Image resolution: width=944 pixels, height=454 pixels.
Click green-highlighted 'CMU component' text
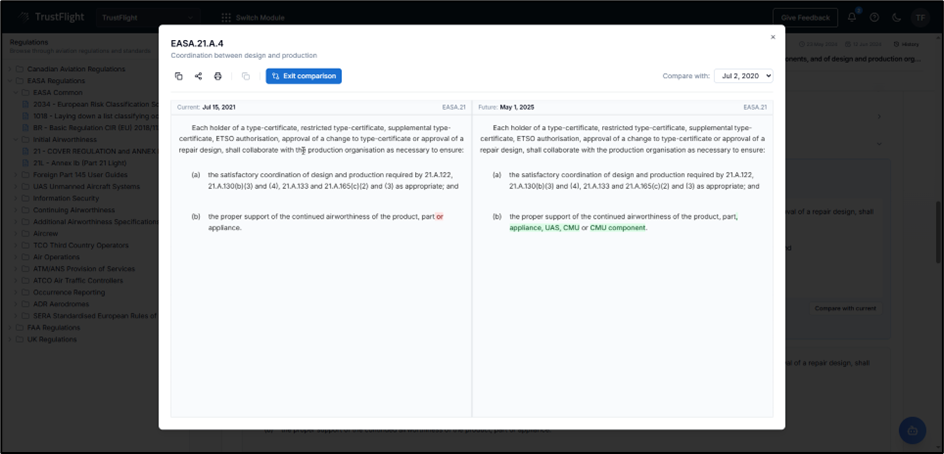pos(618,228)
